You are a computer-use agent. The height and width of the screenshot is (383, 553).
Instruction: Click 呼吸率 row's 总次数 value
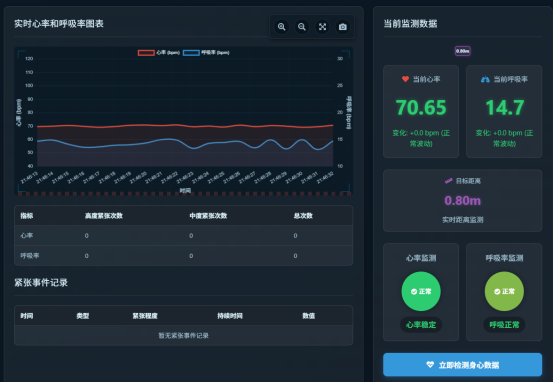pyautogui.click(x=295, y=256)
